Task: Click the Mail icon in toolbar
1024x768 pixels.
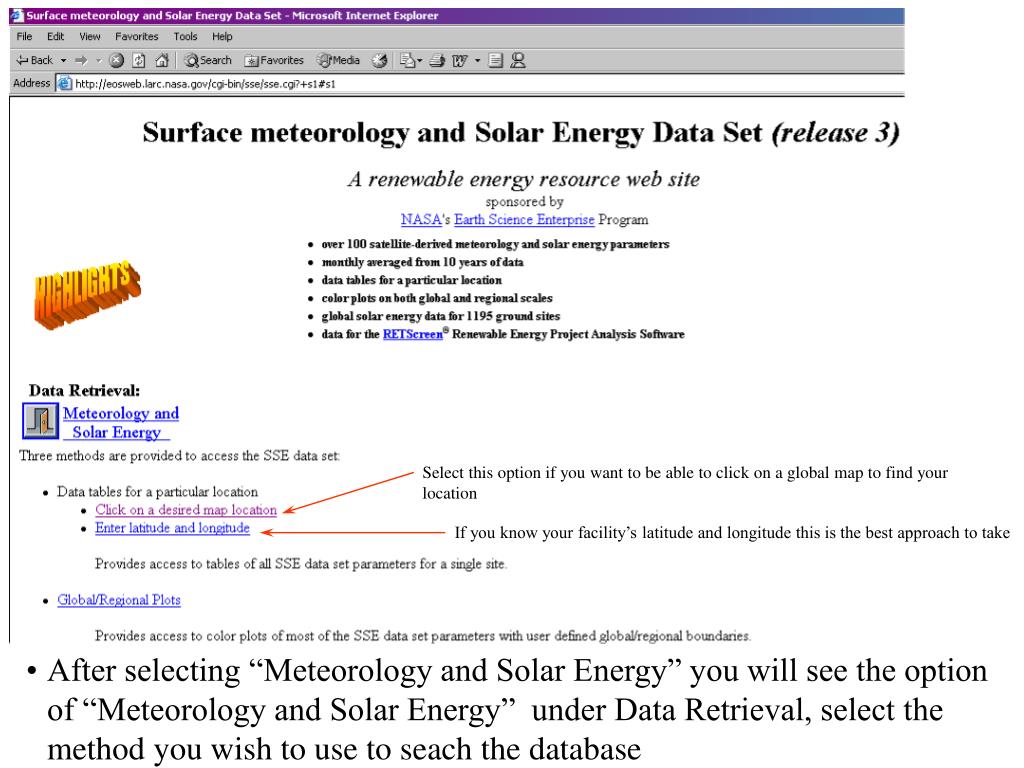Action: (407, 61)
